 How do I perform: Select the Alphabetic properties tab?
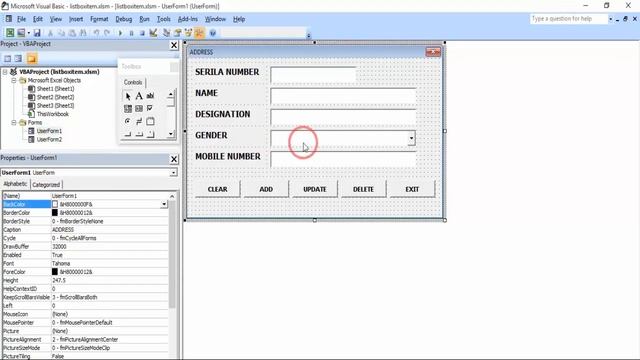coord(16,184)
